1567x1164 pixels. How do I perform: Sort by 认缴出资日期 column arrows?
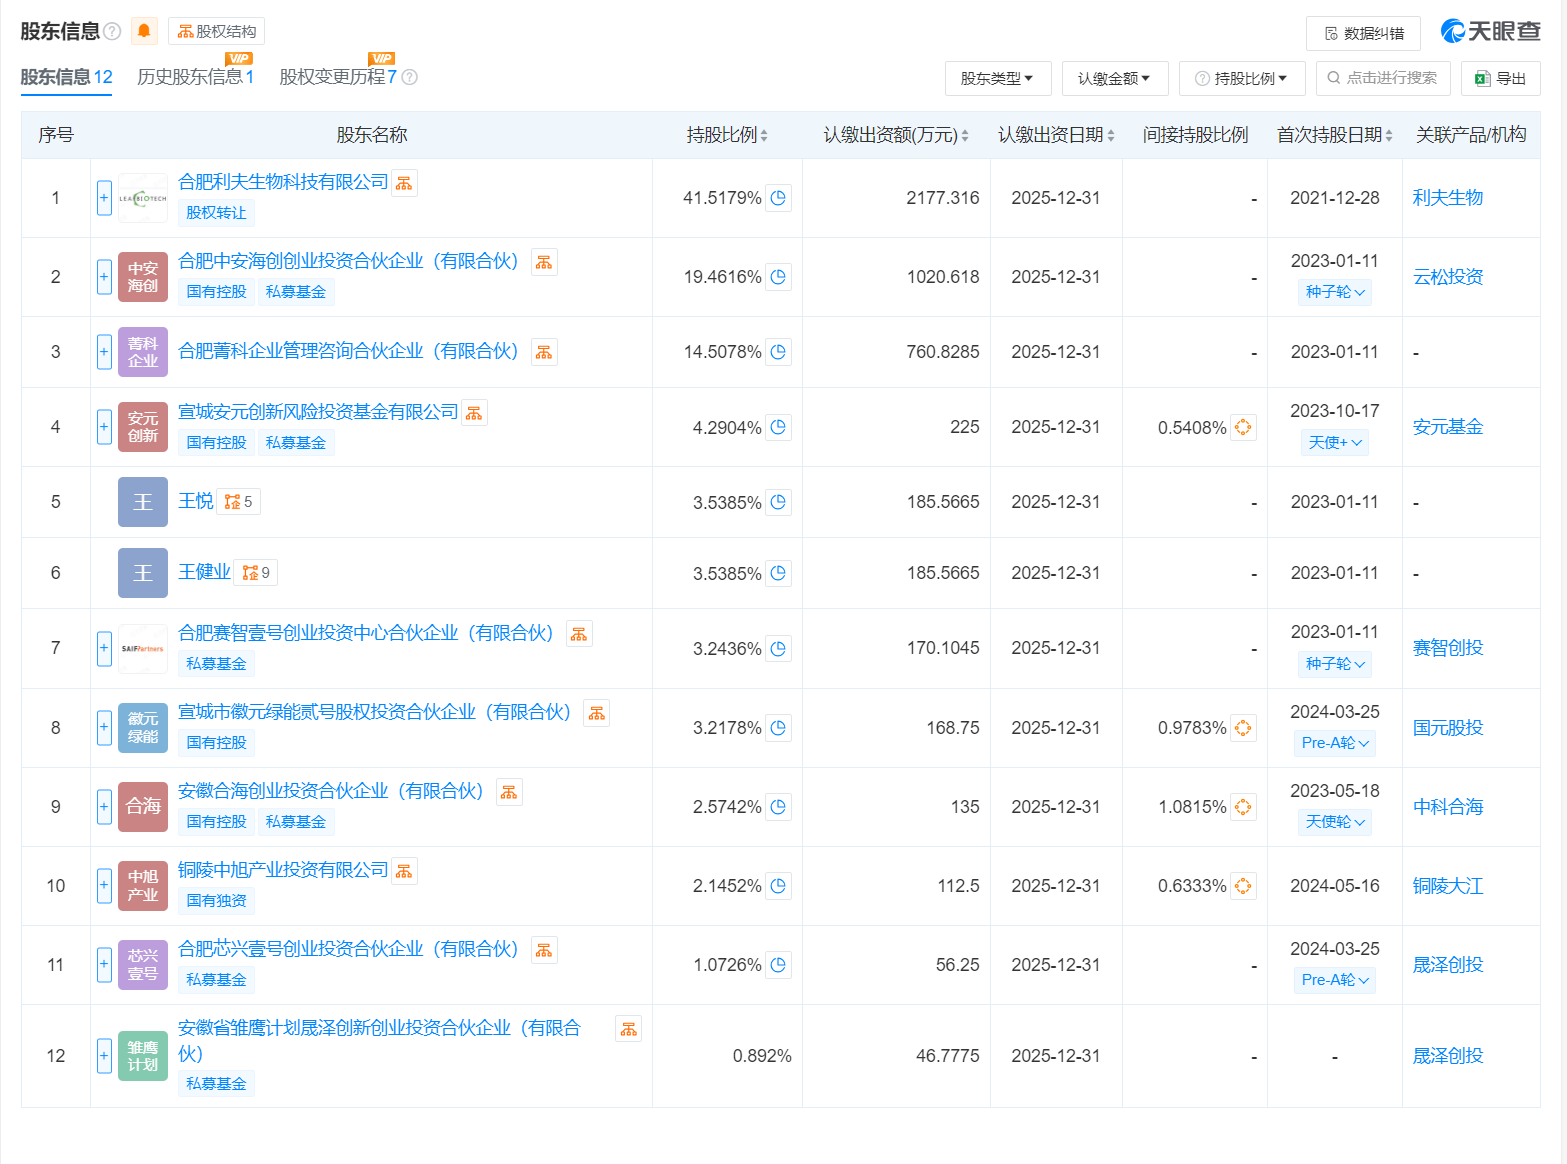coord(1111,135)
